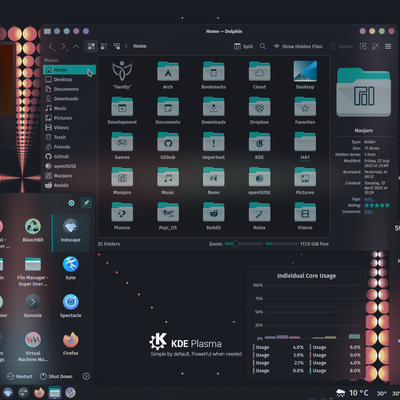Image resolution: width=400 pixels, height=400 pixels.
Task: Go forward in Dolphin navigation history
Action: (x=64, y=46)
